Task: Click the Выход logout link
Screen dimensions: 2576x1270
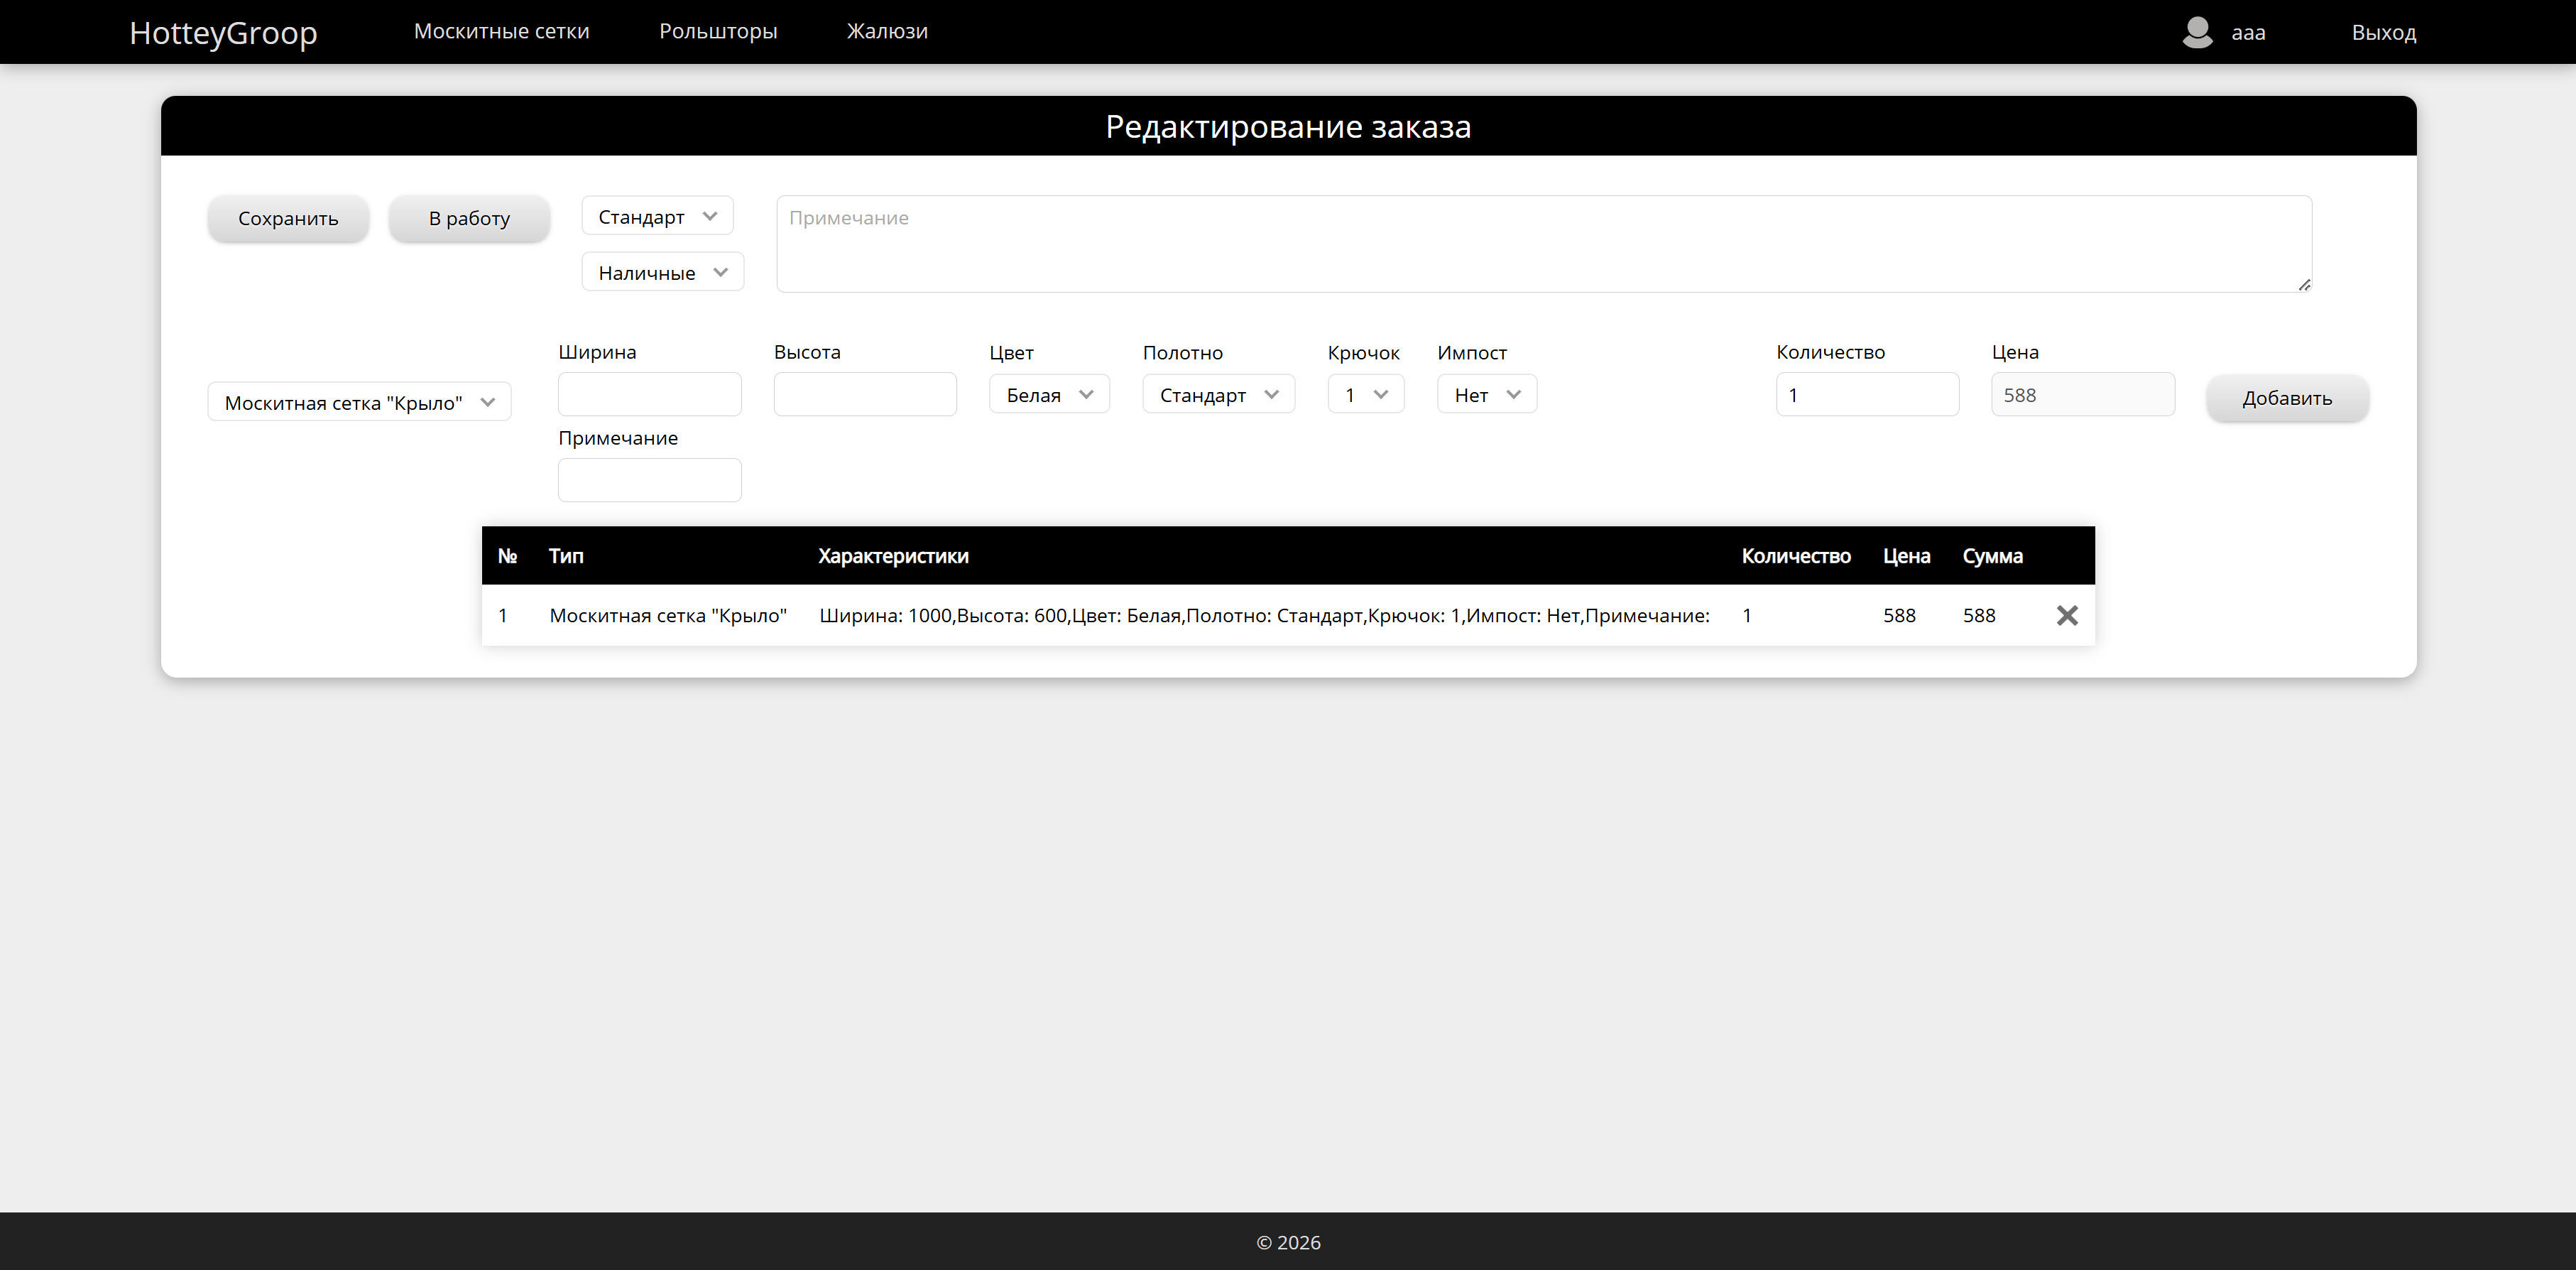Action: [x=2384, y=32]
